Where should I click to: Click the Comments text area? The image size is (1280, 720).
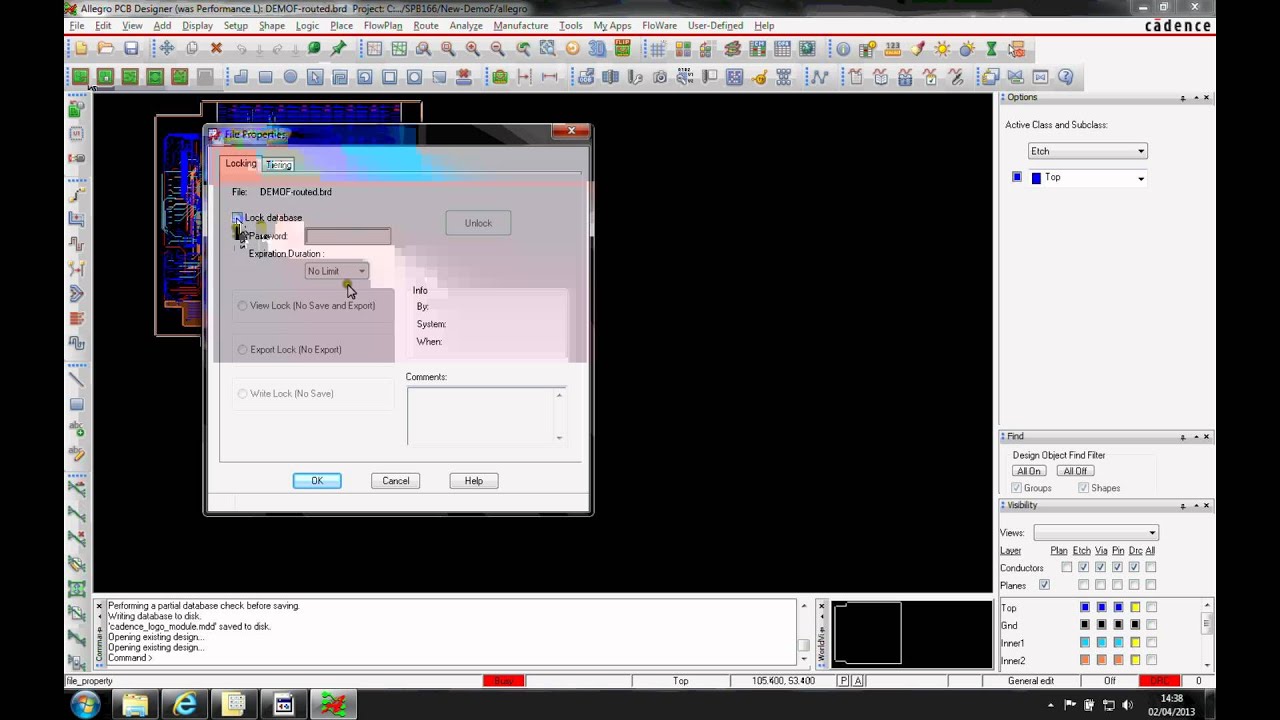coord(486,415)
